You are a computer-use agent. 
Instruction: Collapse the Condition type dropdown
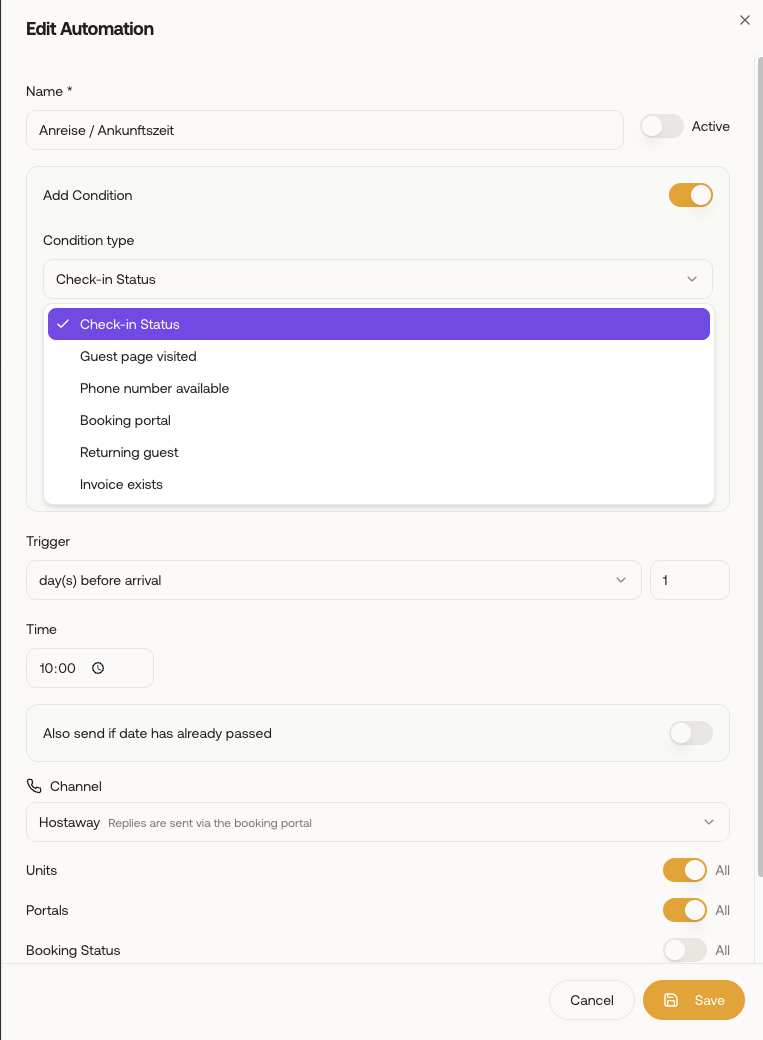tap(378, 279)
